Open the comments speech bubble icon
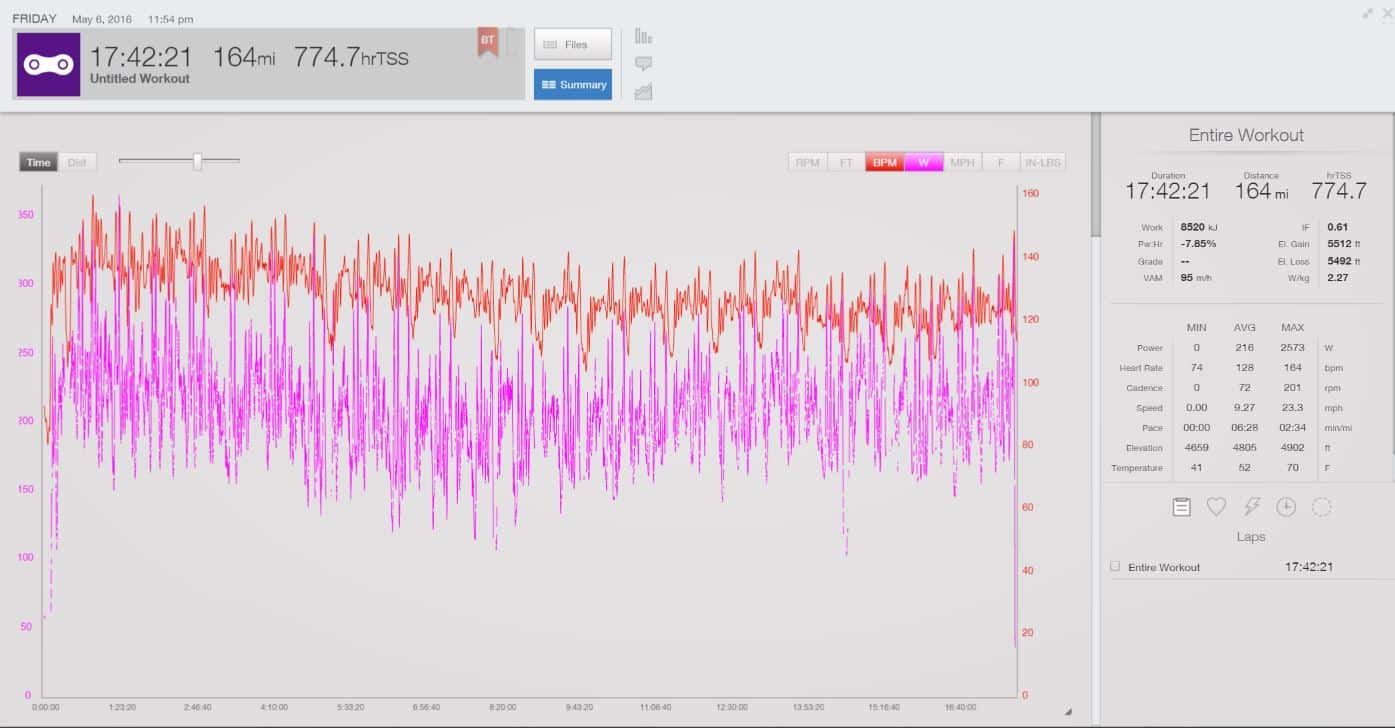This screenshot has width=1395, height=728. pyautogui.click(x=644, y=64)
